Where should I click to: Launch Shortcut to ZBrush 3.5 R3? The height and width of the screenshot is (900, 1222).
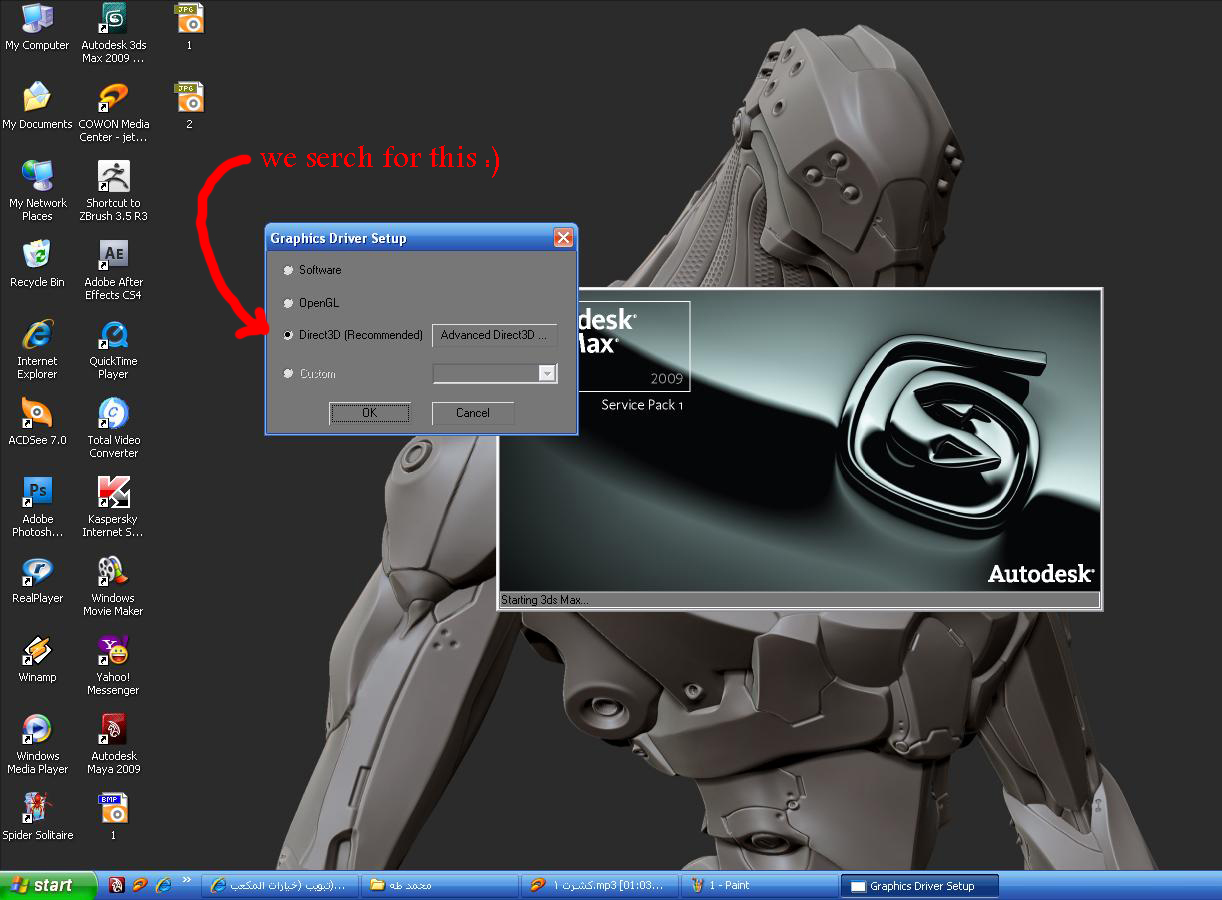pos(113,190)
